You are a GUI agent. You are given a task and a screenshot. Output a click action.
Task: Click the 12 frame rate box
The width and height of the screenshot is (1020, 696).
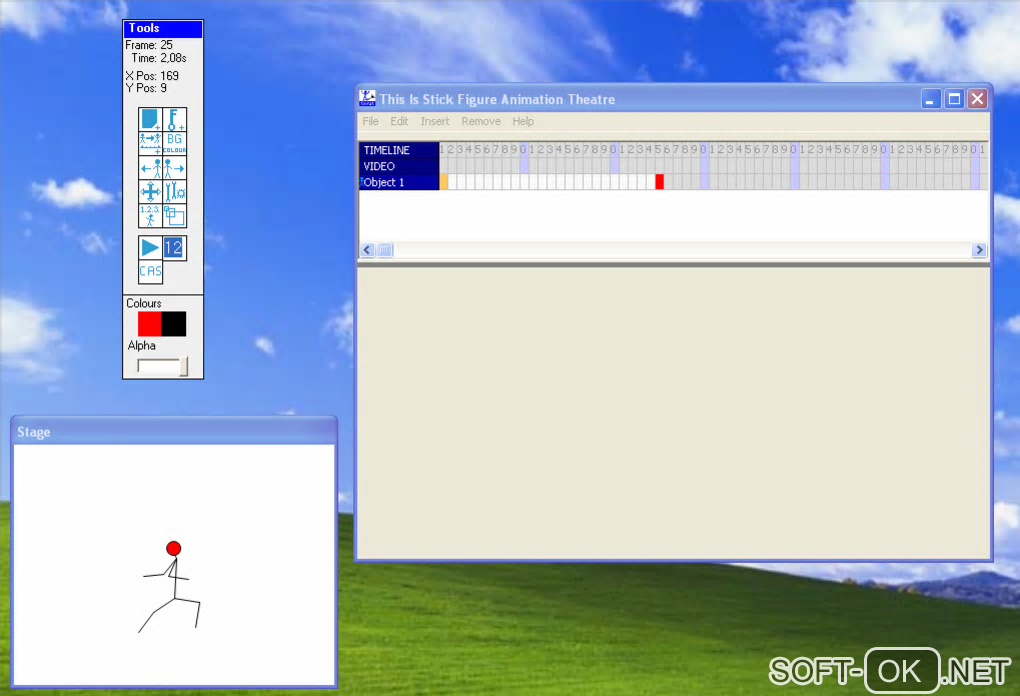tap(174, 248)
